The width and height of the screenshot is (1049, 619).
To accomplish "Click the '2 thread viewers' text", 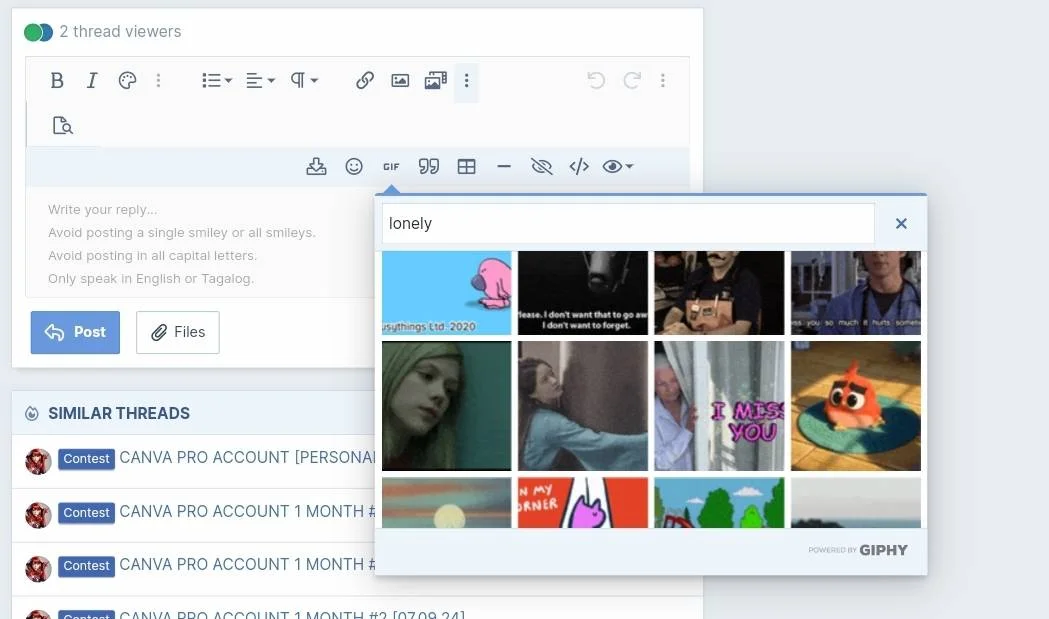I will coord(120,31).
